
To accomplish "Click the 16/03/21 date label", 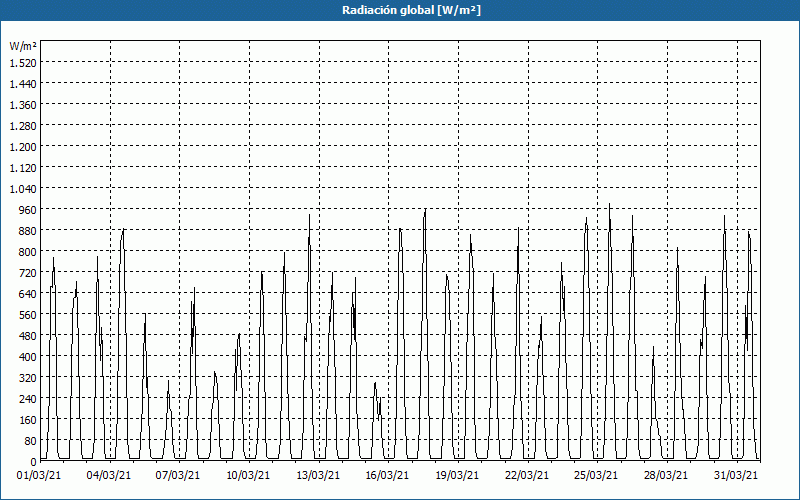I will click(387, 475).
